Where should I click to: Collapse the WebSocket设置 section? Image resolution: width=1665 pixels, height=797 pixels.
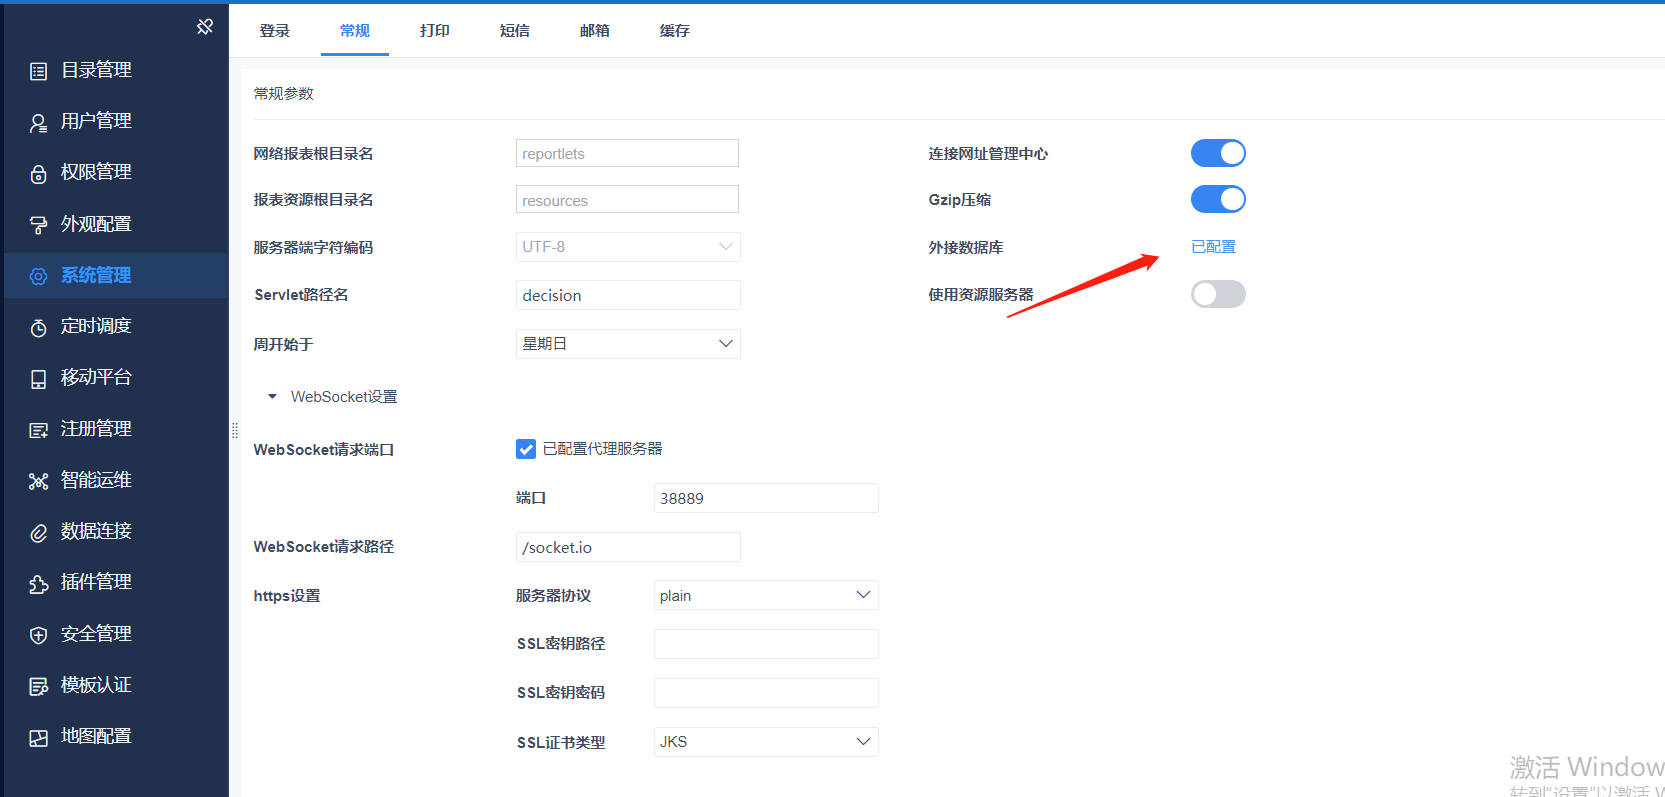tap(272, 397)
